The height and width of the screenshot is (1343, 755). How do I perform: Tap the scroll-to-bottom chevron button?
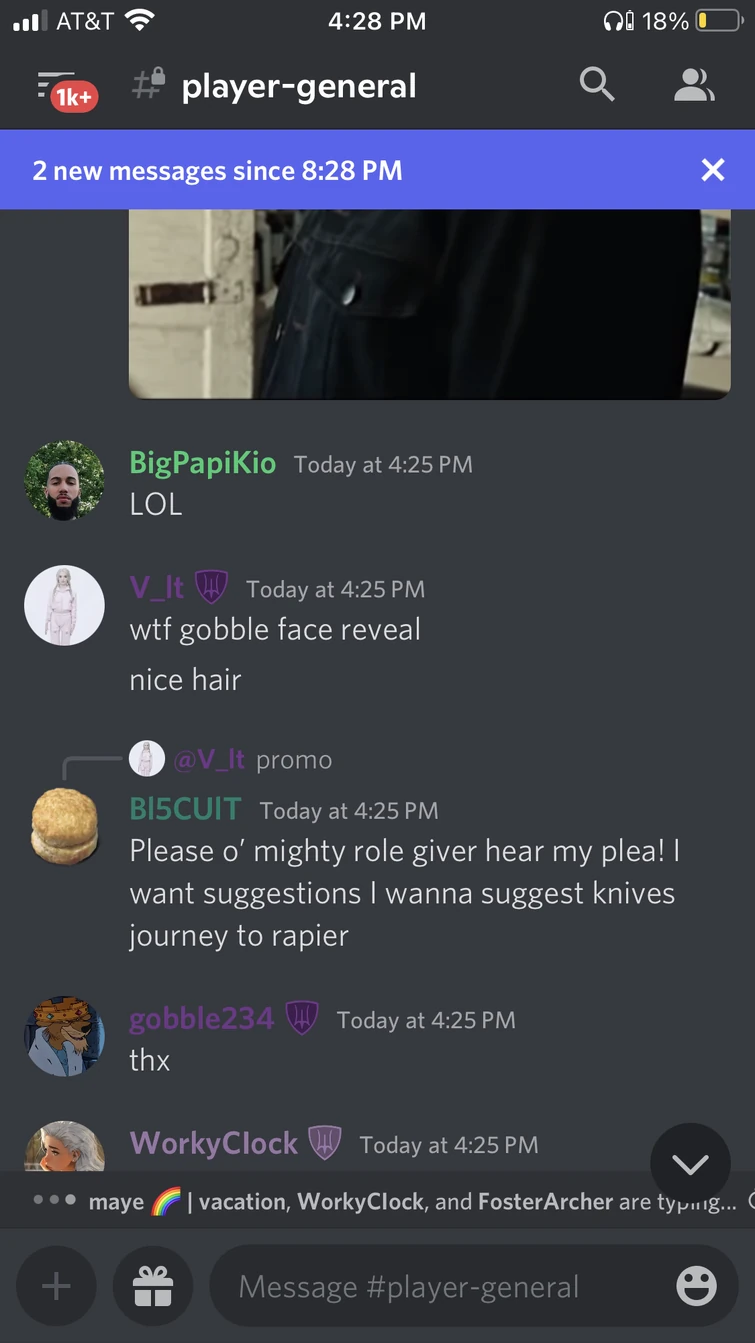690,1163
